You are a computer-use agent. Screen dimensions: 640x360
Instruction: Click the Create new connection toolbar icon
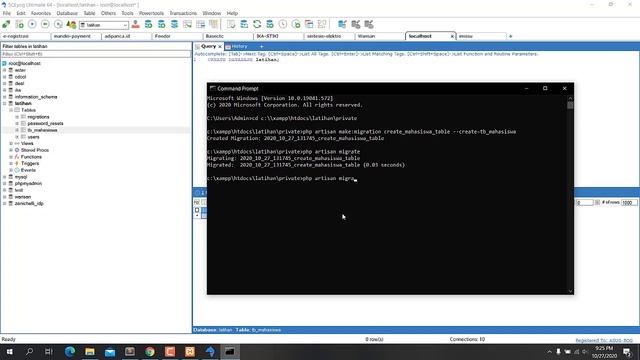pyautogui.click(x=6, y=24)
